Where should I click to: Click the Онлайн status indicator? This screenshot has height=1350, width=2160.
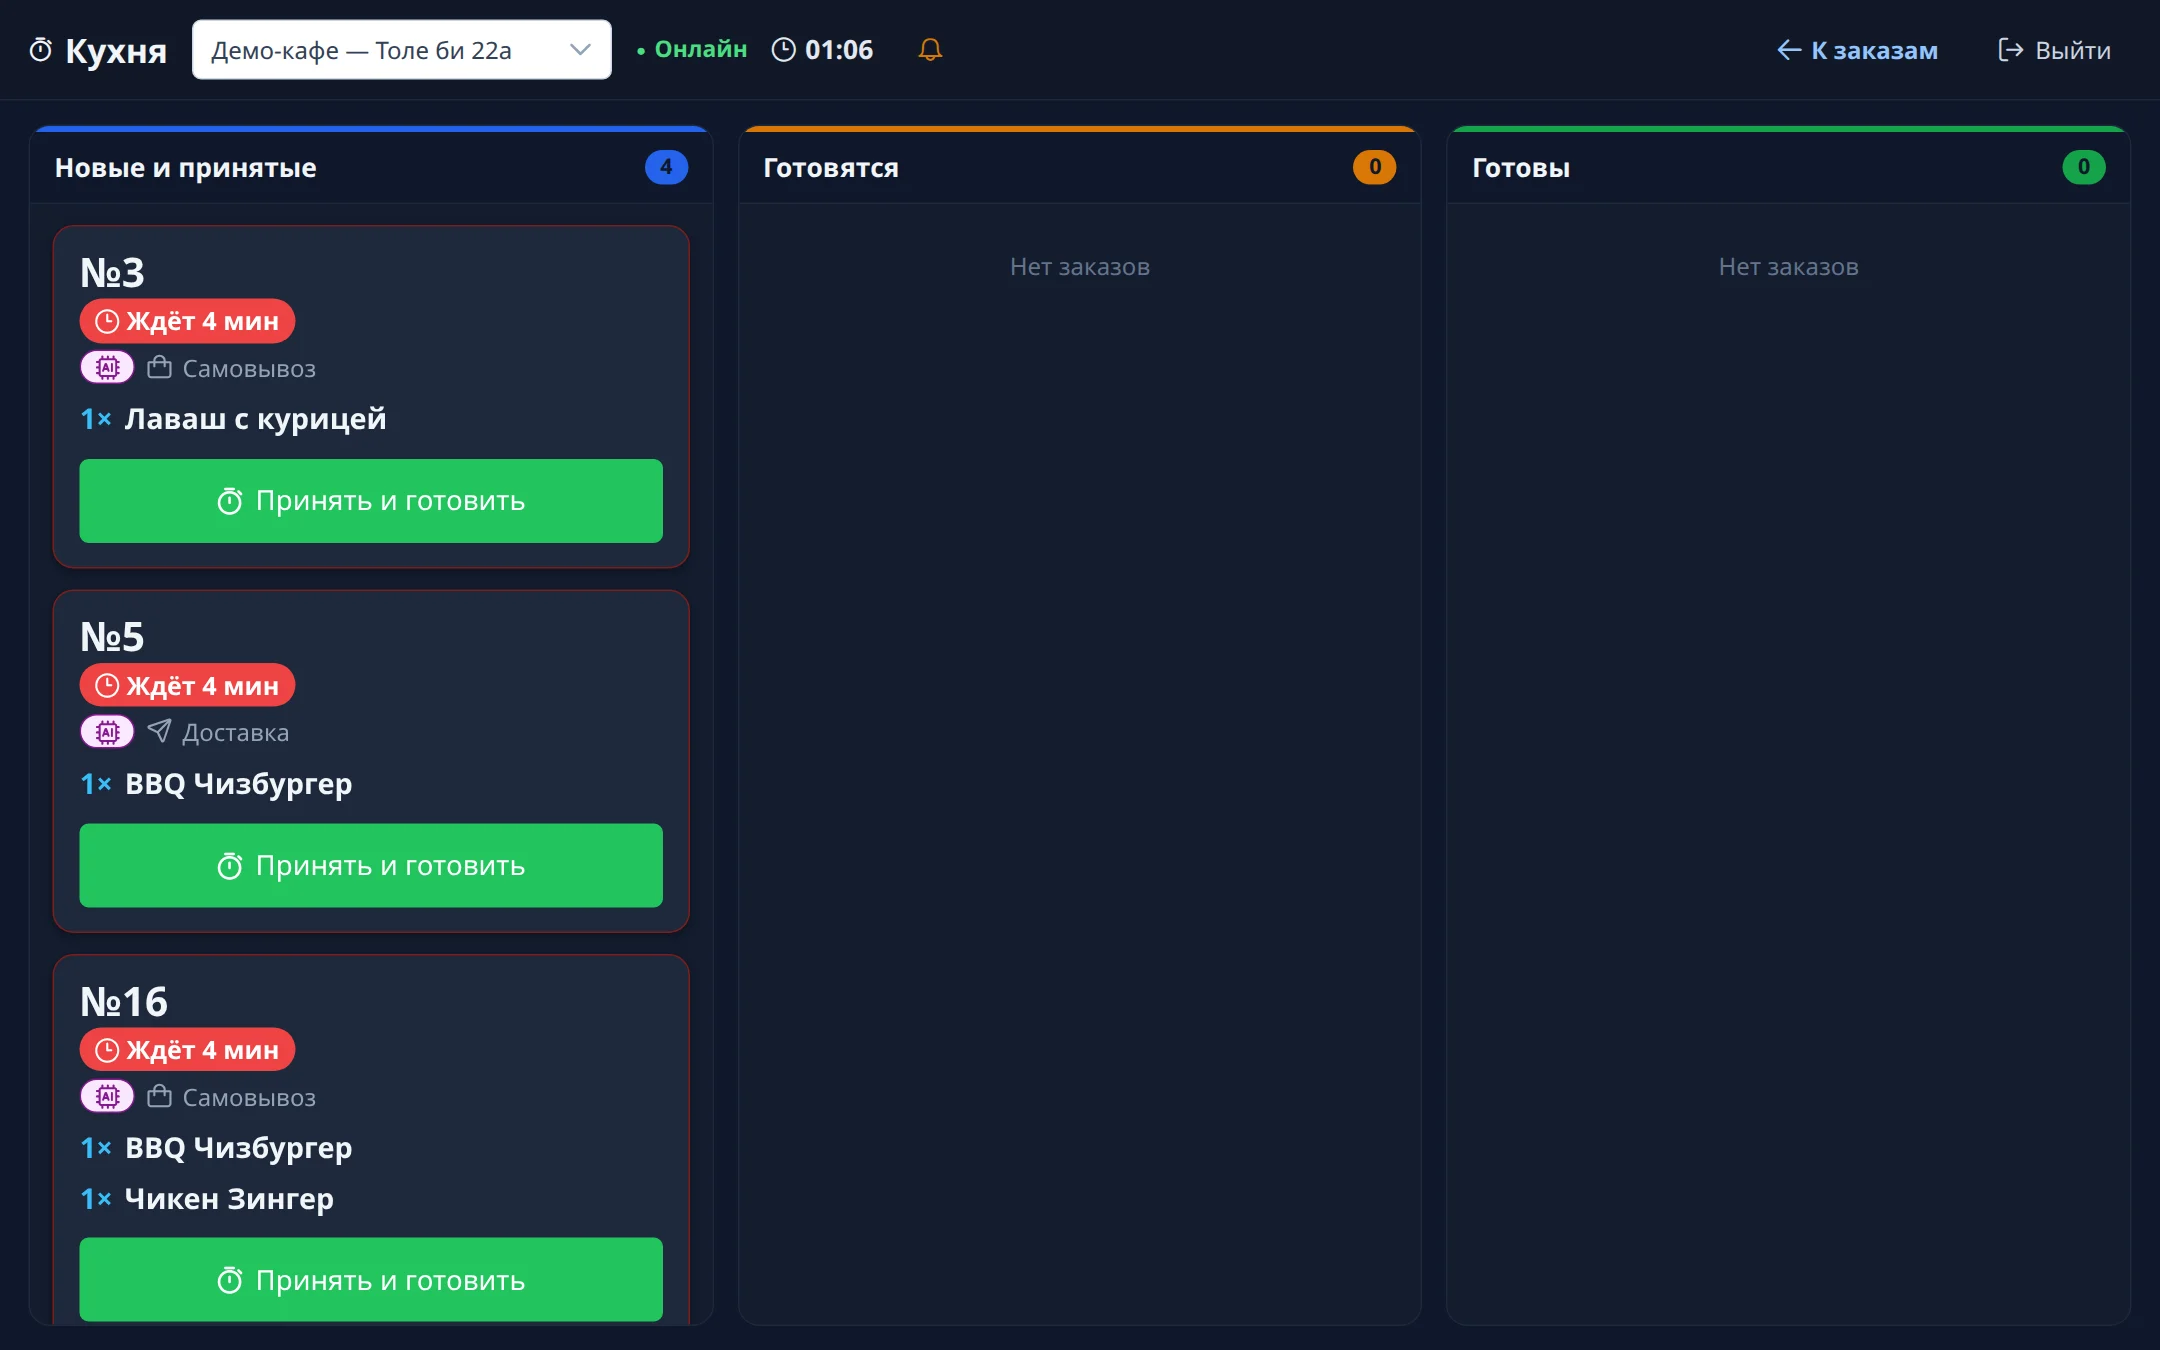692,50
